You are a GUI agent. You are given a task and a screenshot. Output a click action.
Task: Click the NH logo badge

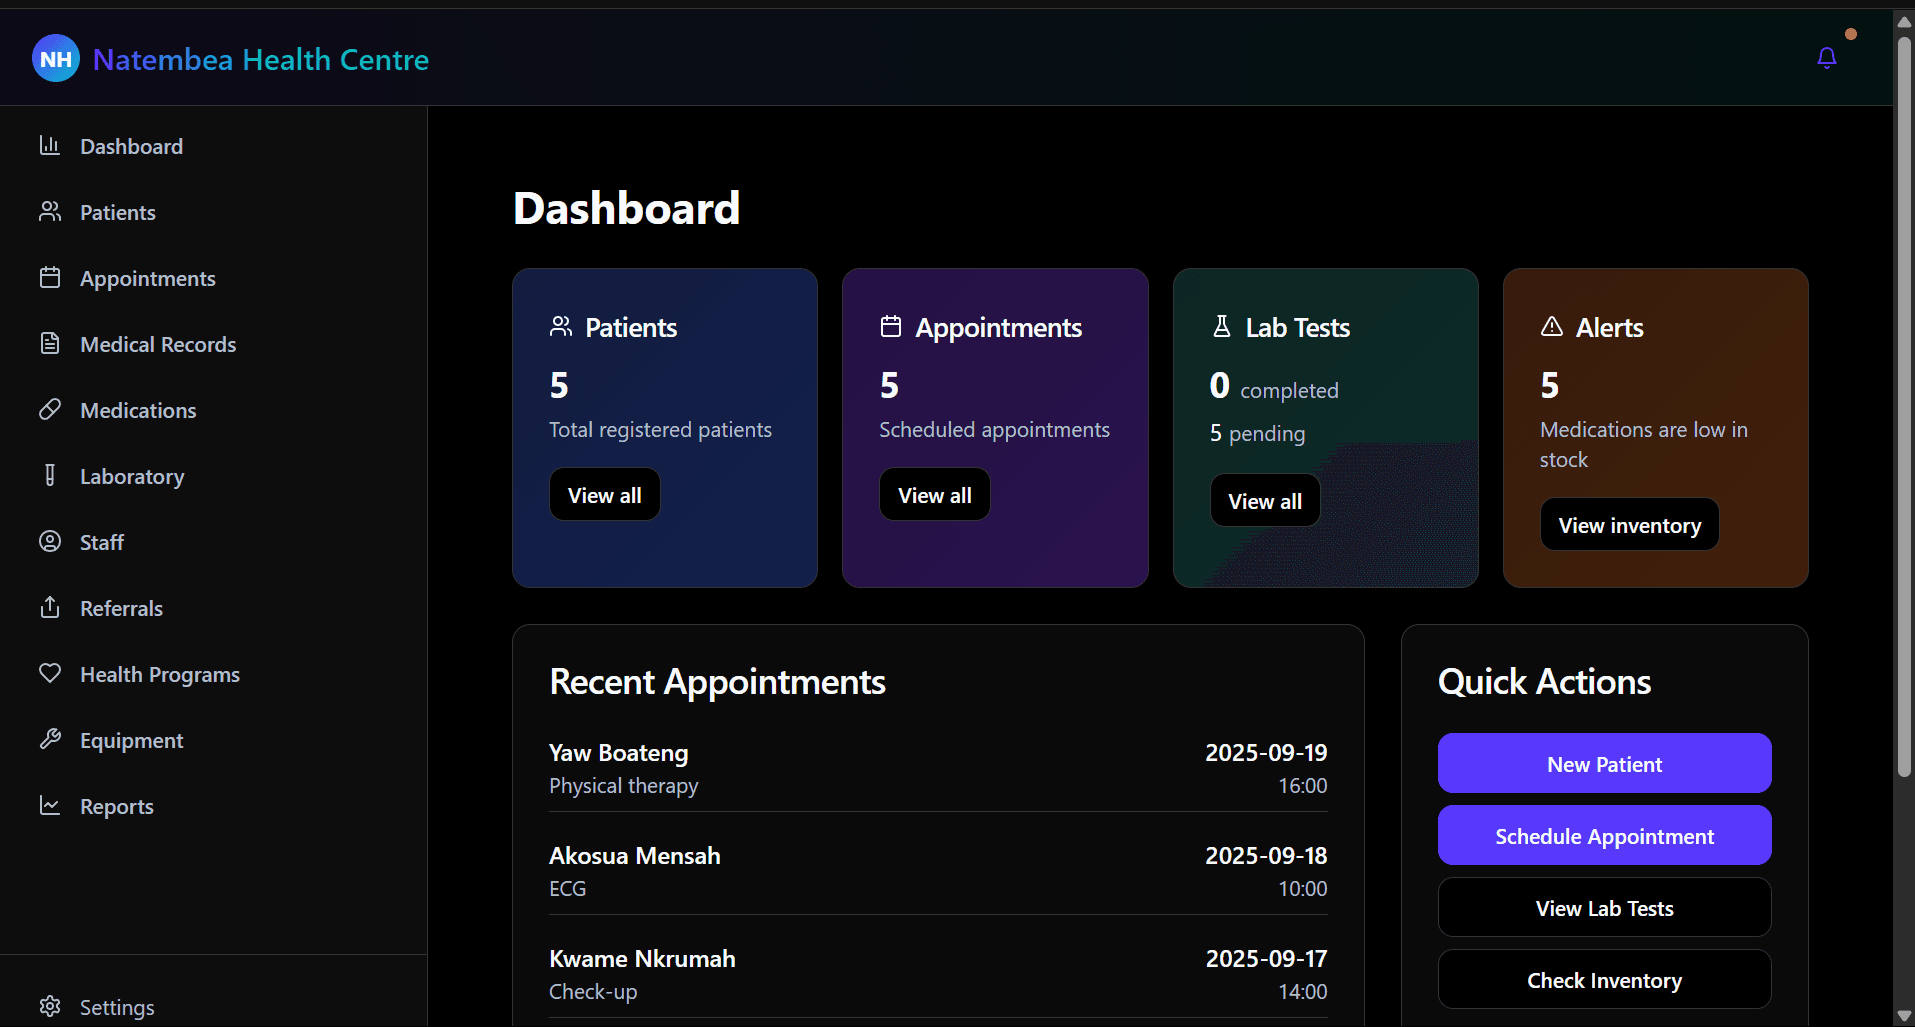point(56,59)
